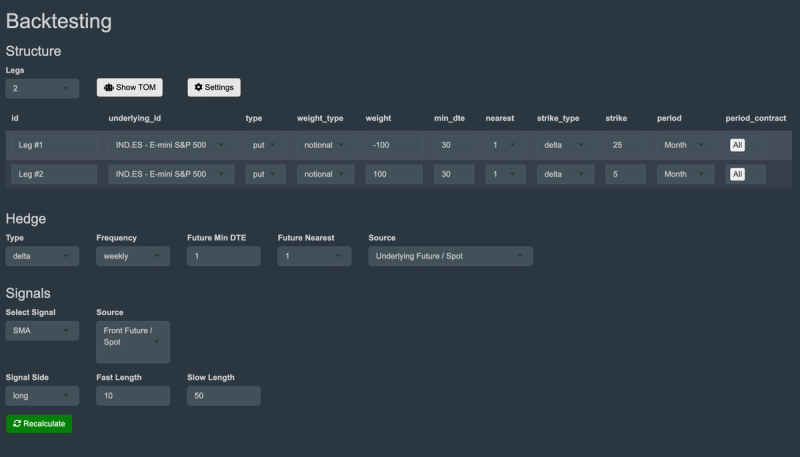Click the Signals section heading
Image resolution: width=800 pixels, height=457 pixels.
point(28,293)
